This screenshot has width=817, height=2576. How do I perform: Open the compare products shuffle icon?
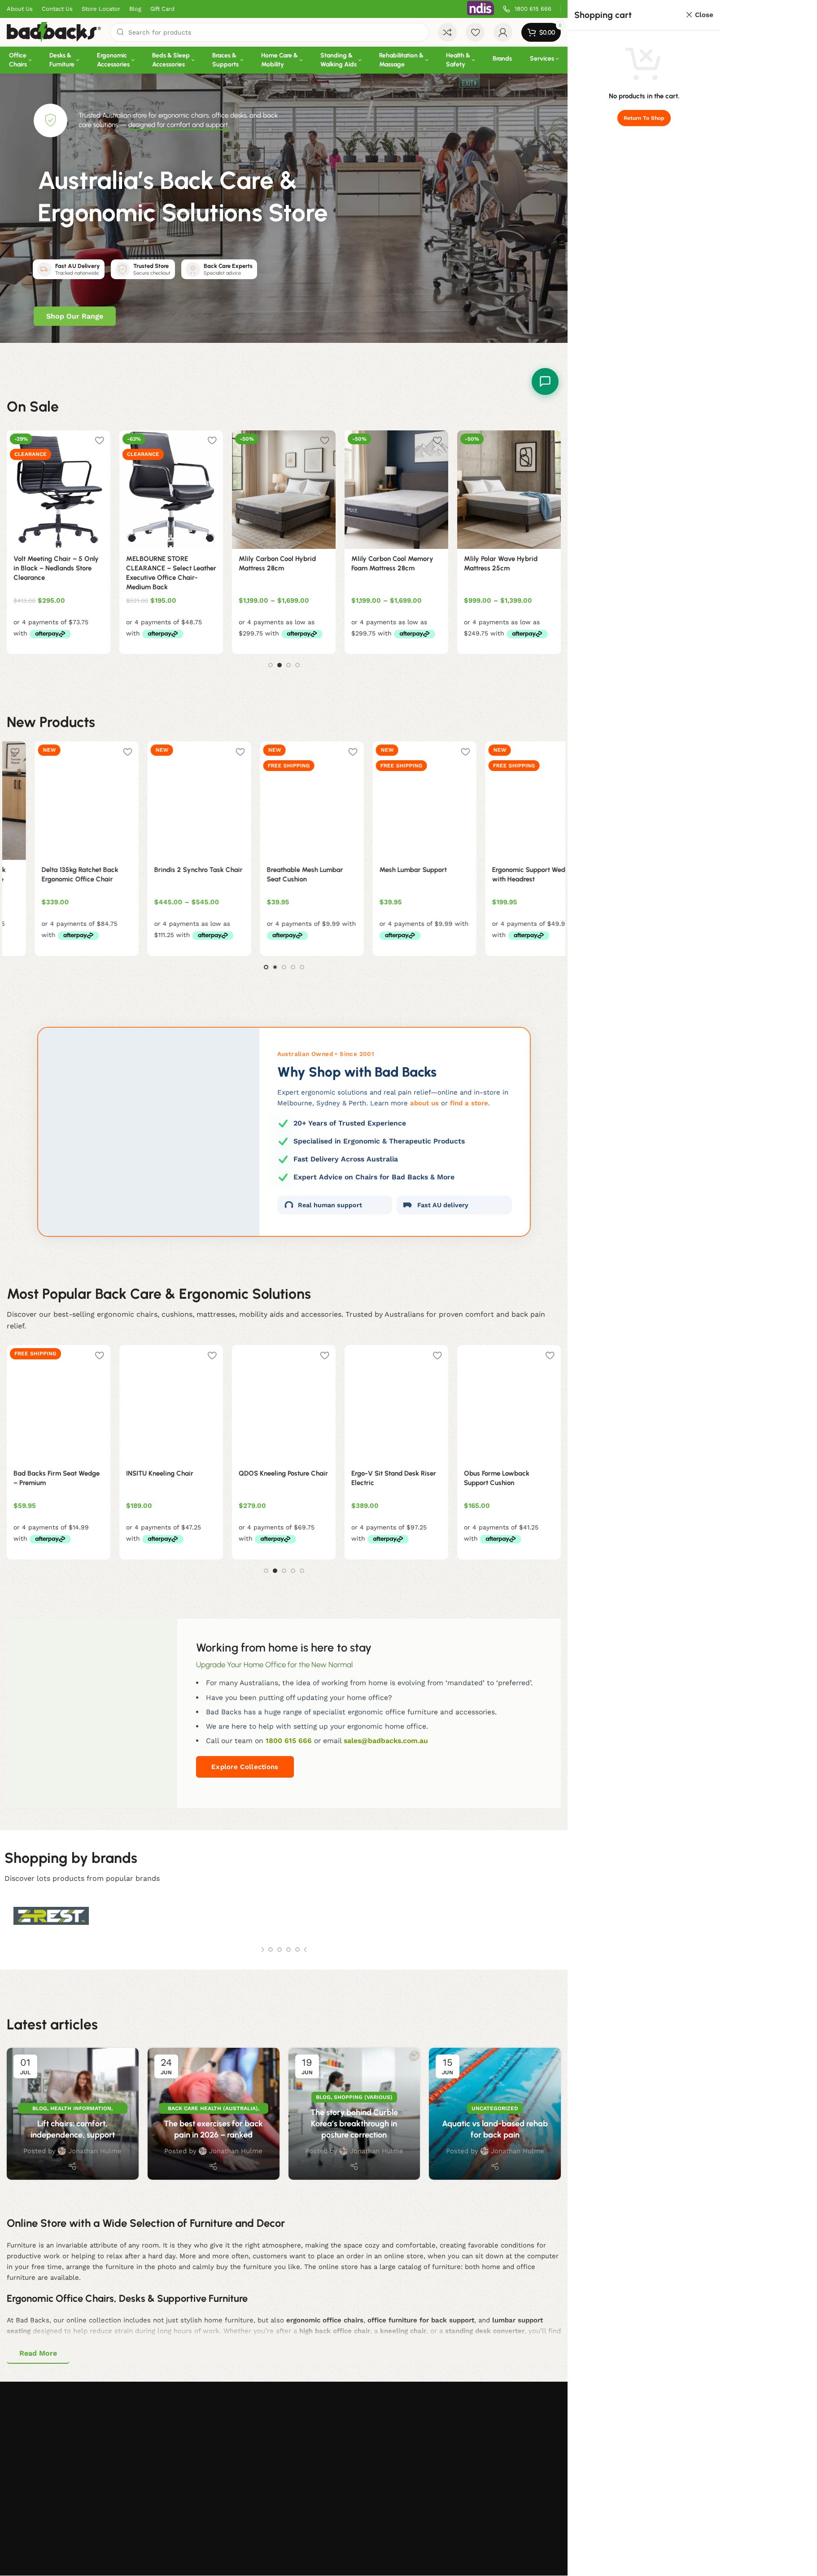[x=447, y=32]
